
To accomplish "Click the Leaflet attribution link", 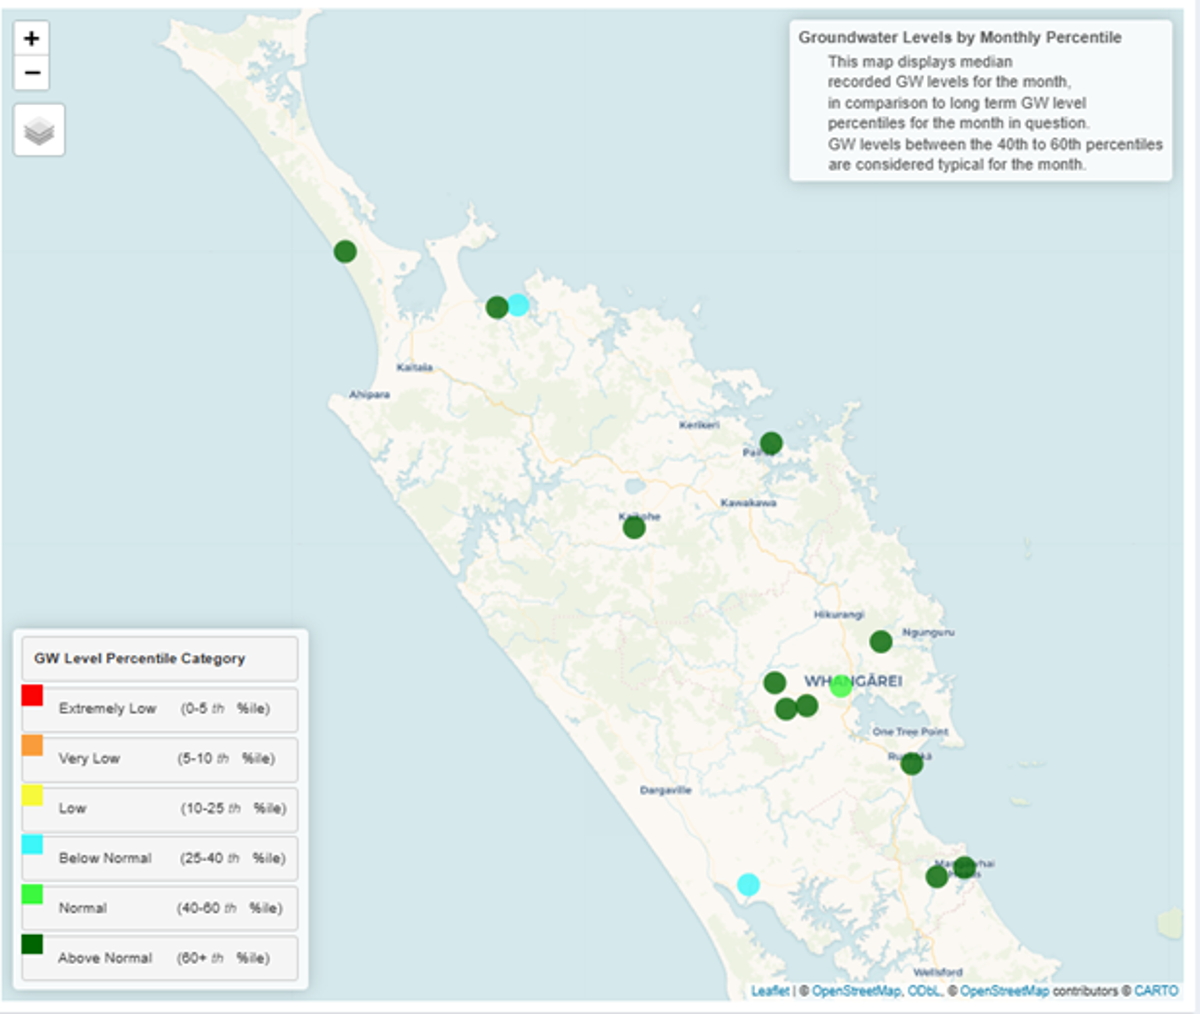I will (x=770, y=991).
